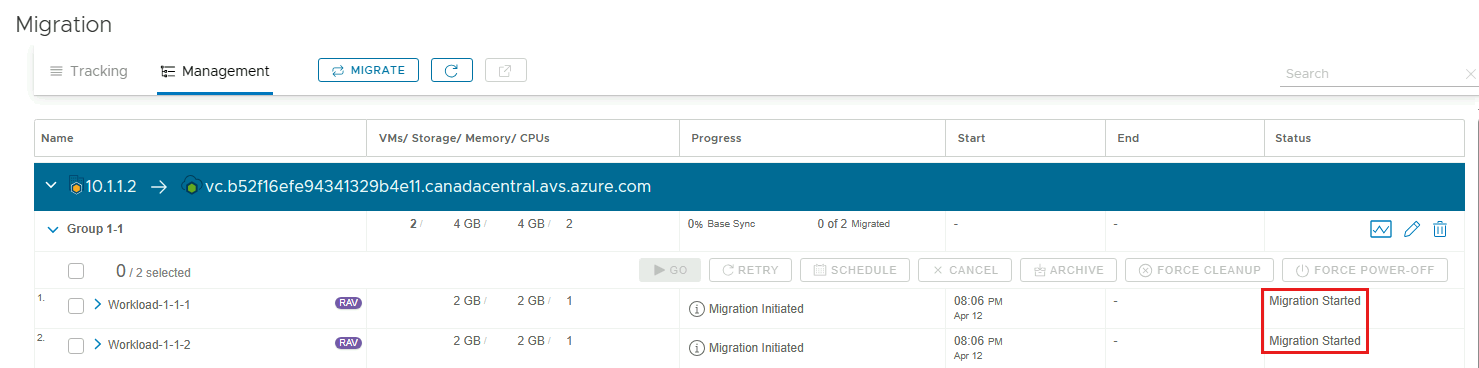Viewport: 1479px width, 368px height.
Task: Delete Group 1-1 with the trash icon
Action: [x=1440, y=229]
